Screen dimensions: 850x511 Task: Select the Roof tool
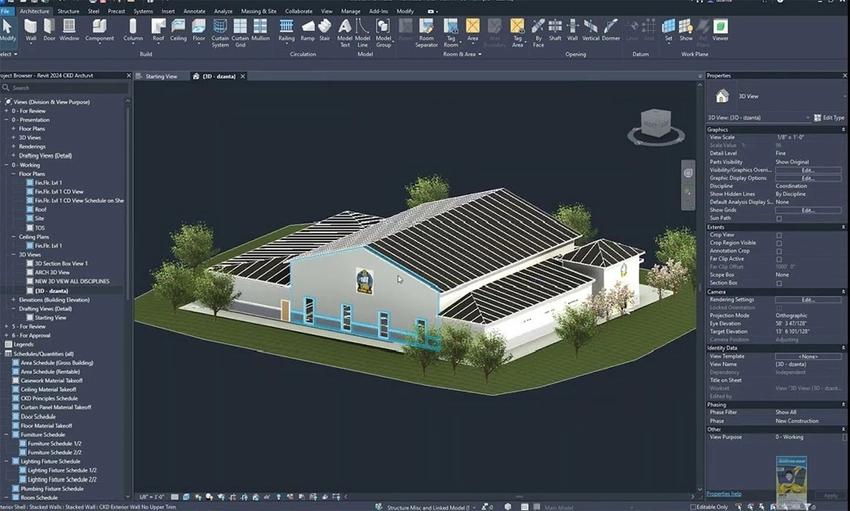159,28
